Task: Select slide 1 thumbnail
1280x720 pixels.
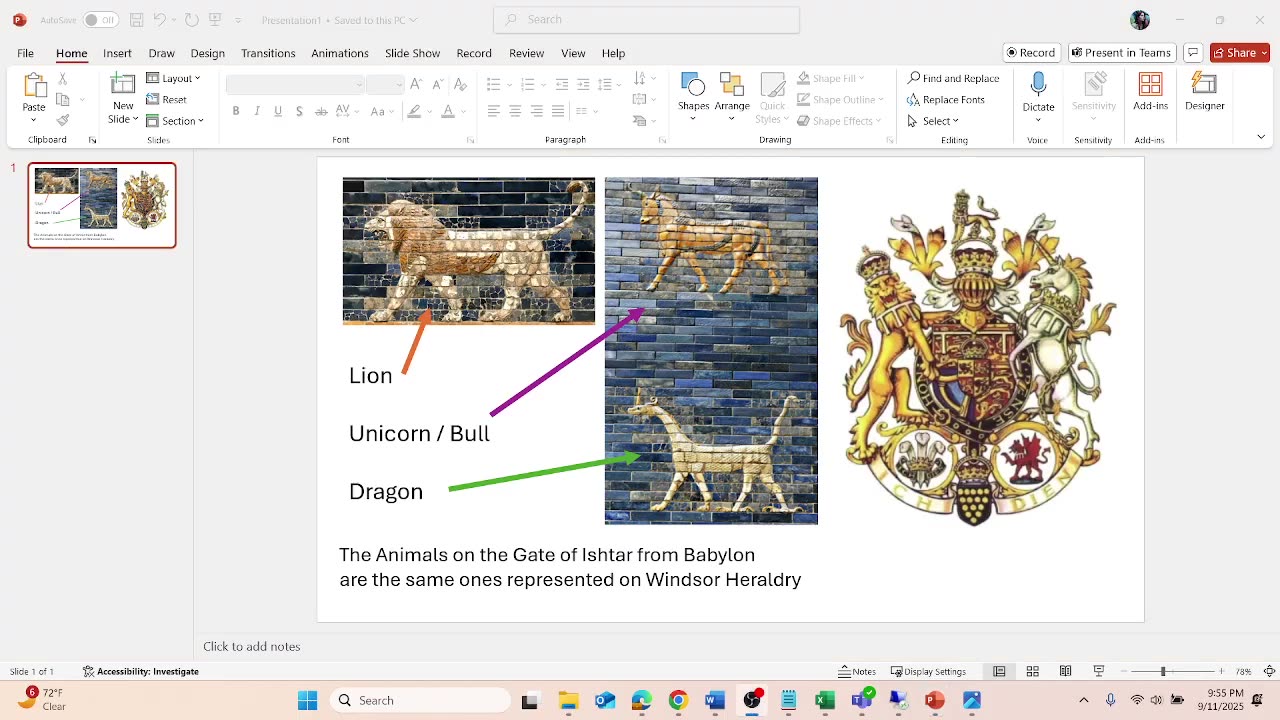Action: click(x=102, y=205)
